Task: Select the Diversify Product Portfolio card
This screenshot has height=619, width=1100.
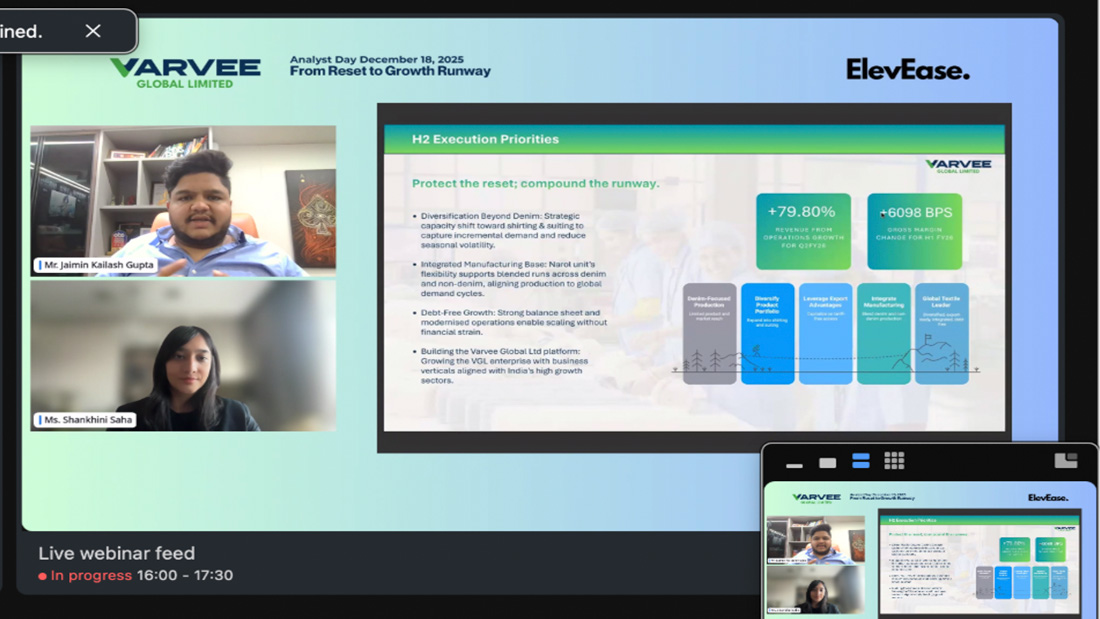Action: (x=768, y=333)
